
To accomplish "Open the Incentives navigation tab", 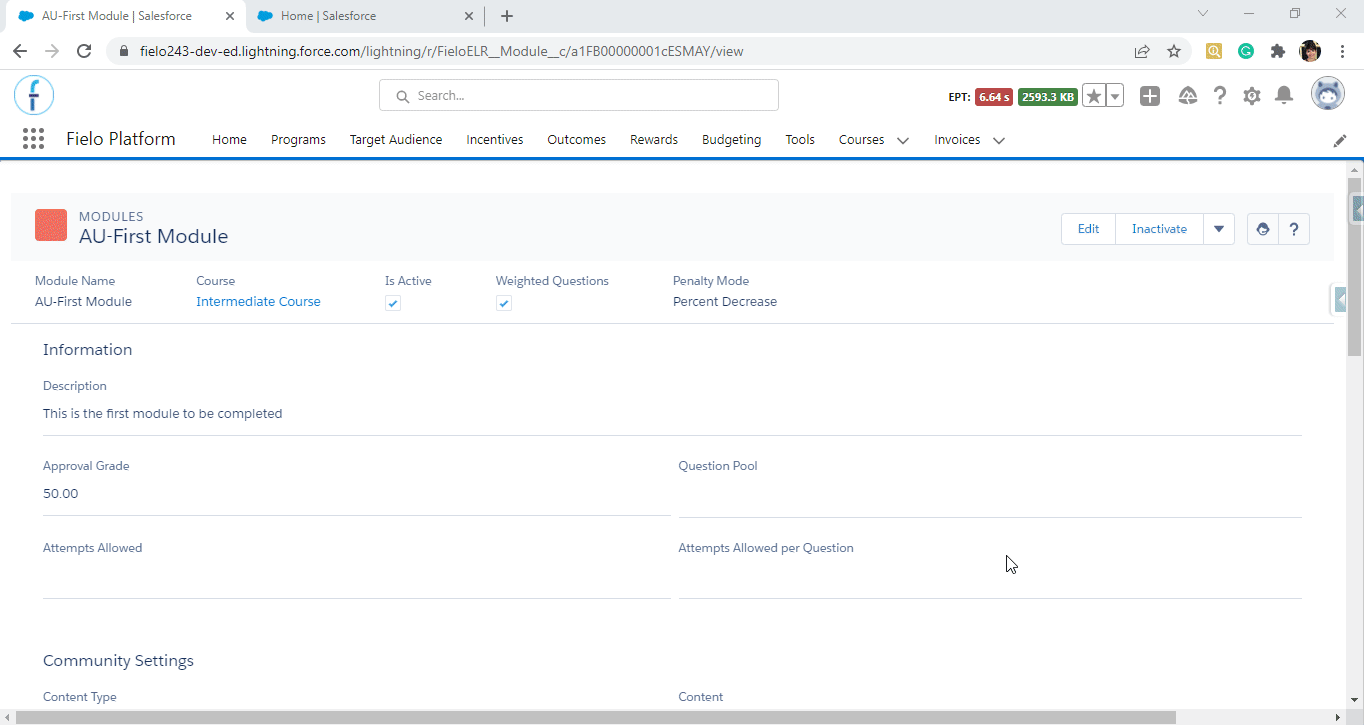I will 495,140.
